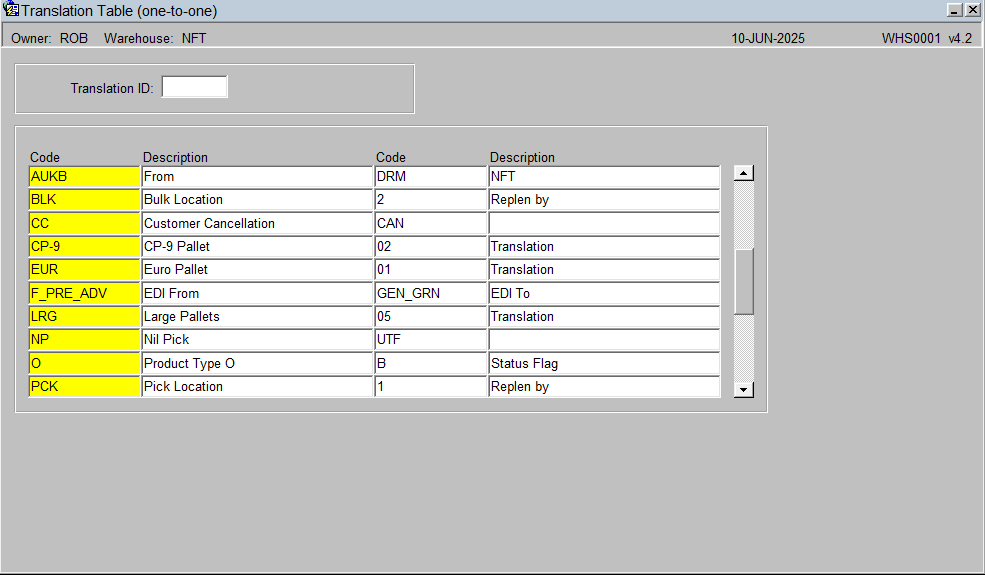Click the 'Euro Pallet' description cell
This screenshot has width=985, height=575.
258,270
